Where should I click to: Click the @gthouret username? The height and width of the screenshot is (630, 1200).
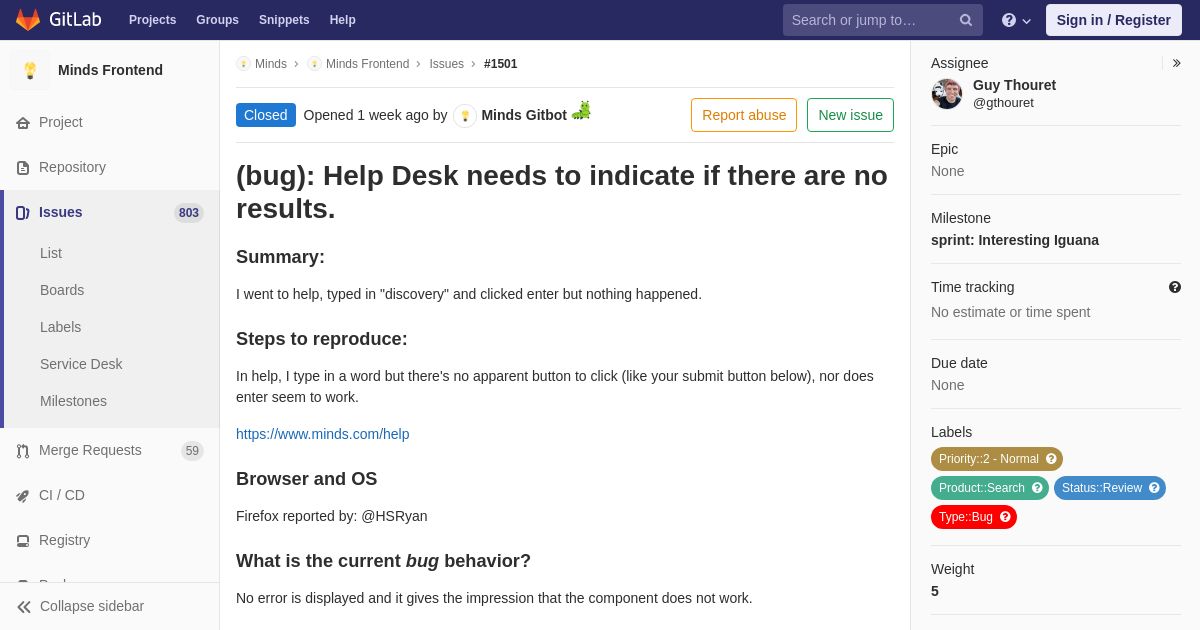(1003, 103)
